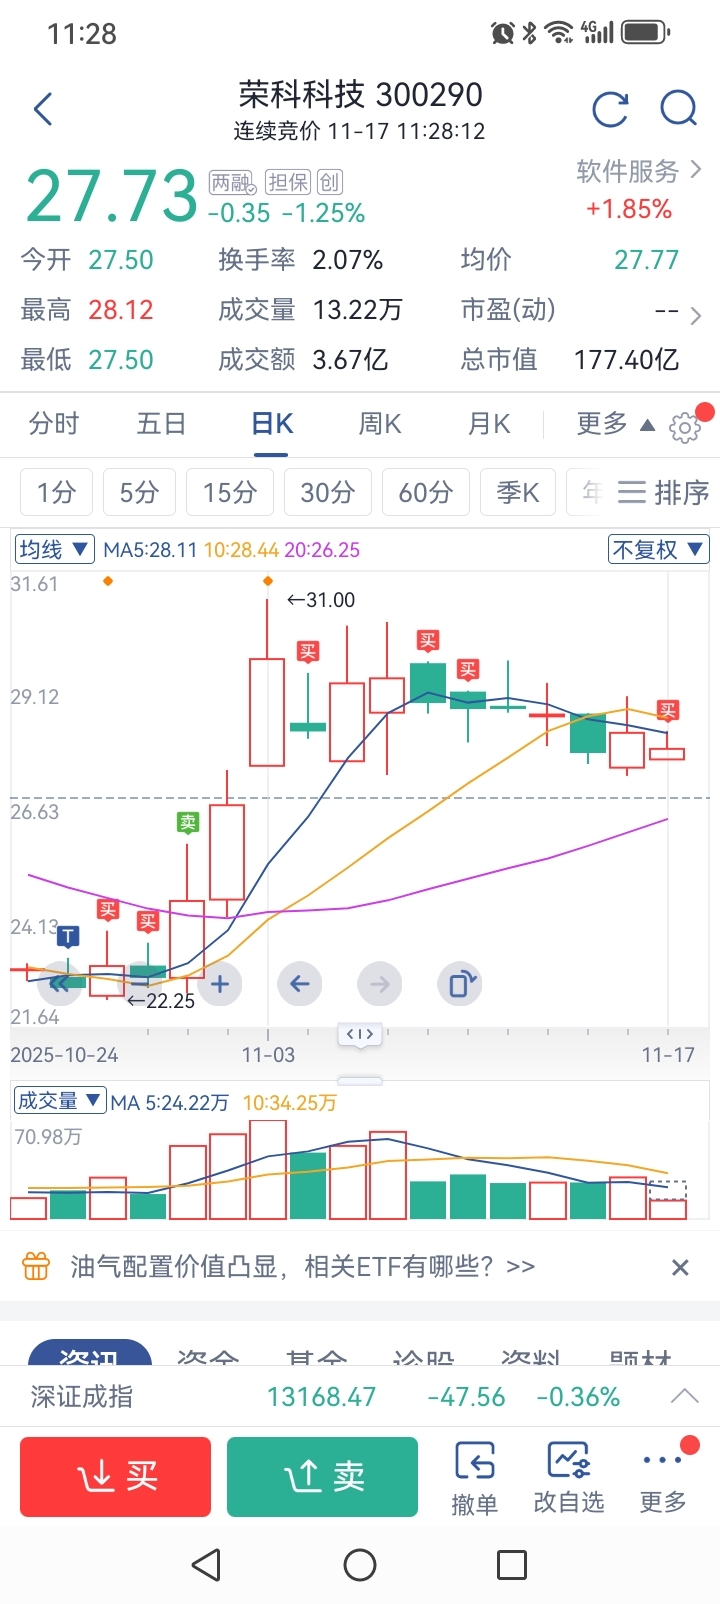Tap the back arrow icon
The height and width of the screenshot is (1604, 720).
pos(43,109)
